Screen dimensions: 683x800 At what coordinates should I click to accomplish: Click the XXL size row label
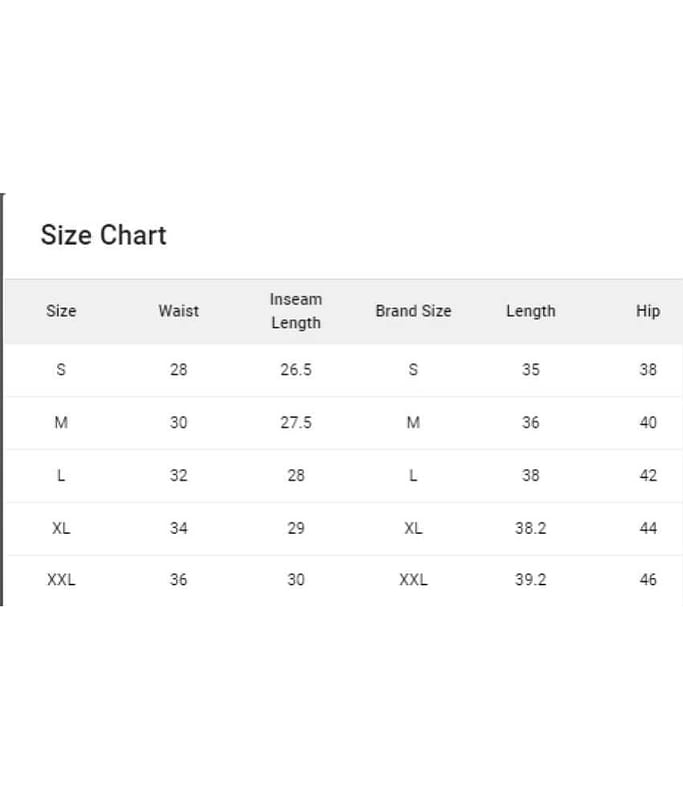tap(61, 580)
